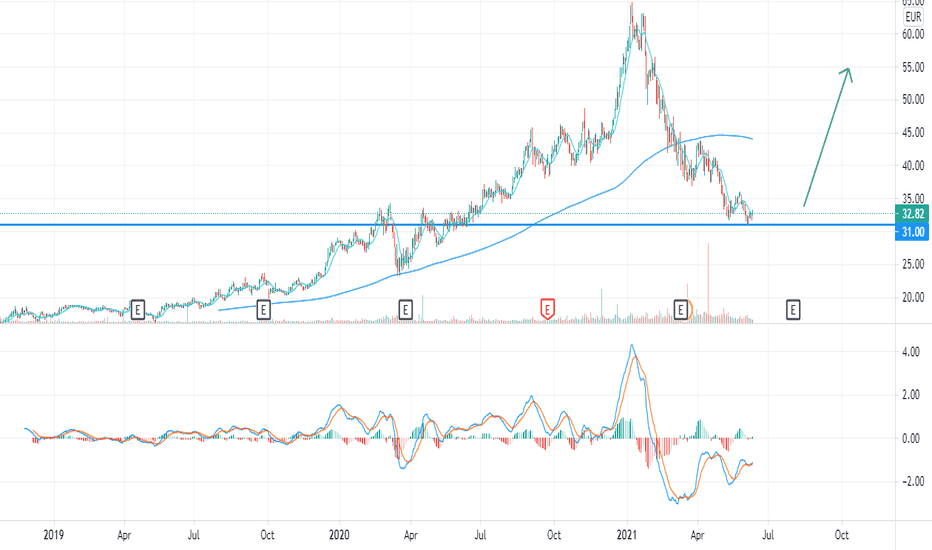Click the 20.00 price axis value
The height and width of the screenshot is (550, 932).
(x=913, y=297)
